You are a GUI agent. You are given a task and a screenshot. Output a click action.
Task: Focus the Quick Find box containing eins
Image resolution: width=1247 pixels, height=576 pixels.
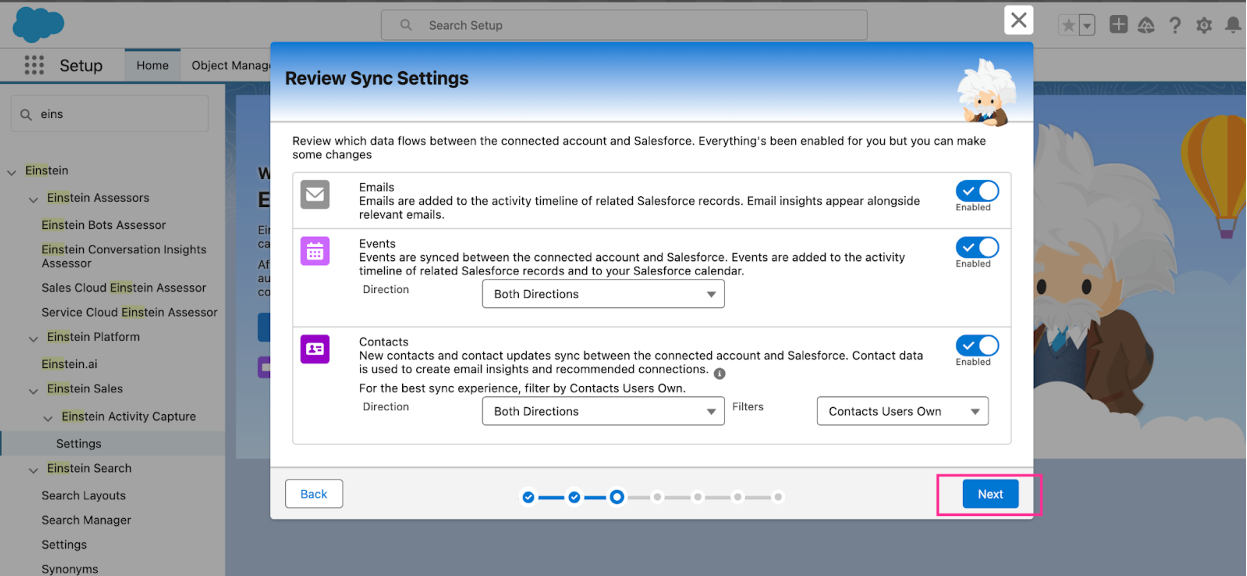click(x=110, y=114)
